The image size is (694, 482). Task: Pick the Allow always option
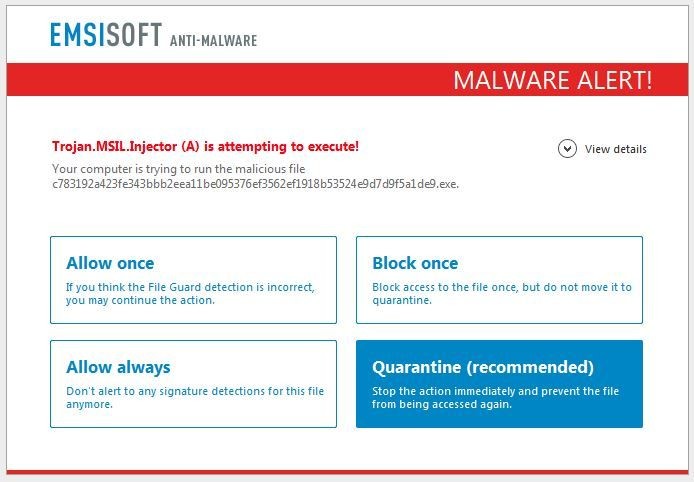(193, 384)
